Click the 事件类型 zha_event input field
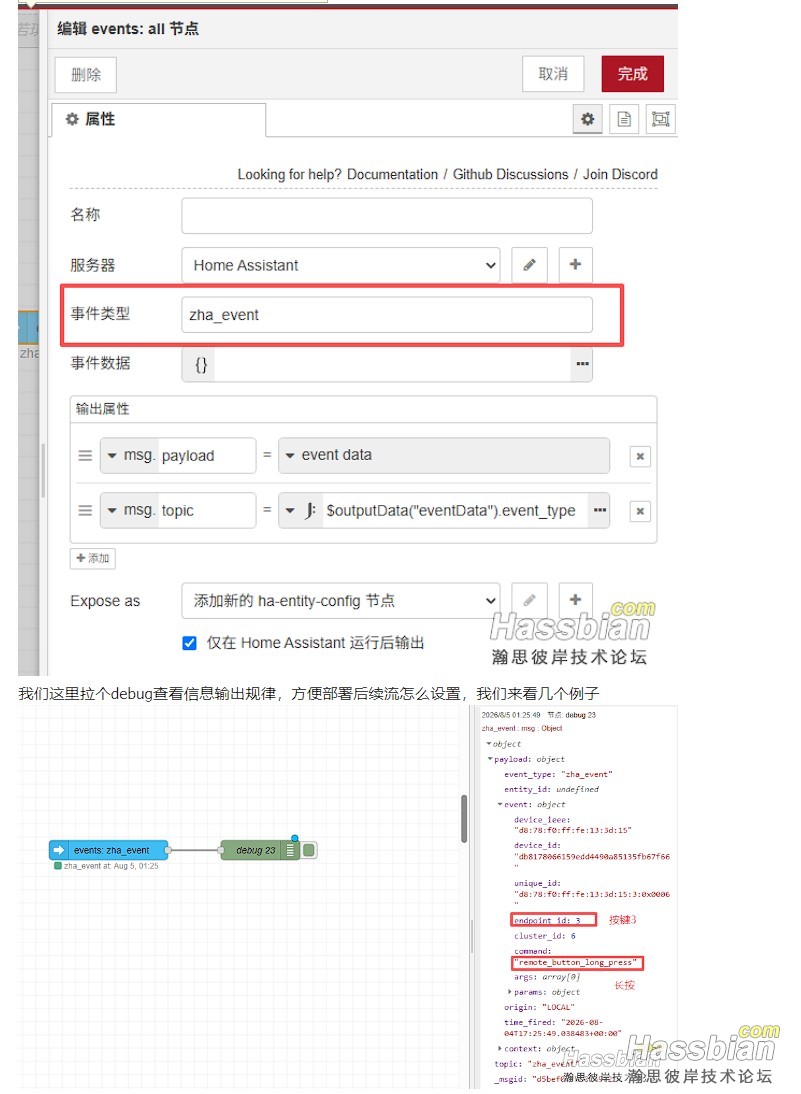The width and height of the screenshot is (801, 1094). click(387, 315)
